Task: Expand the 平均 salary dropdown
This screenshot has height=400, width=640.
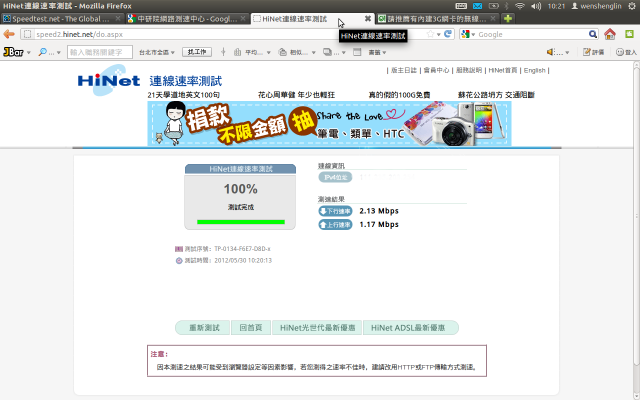Action: click(268, 53)
